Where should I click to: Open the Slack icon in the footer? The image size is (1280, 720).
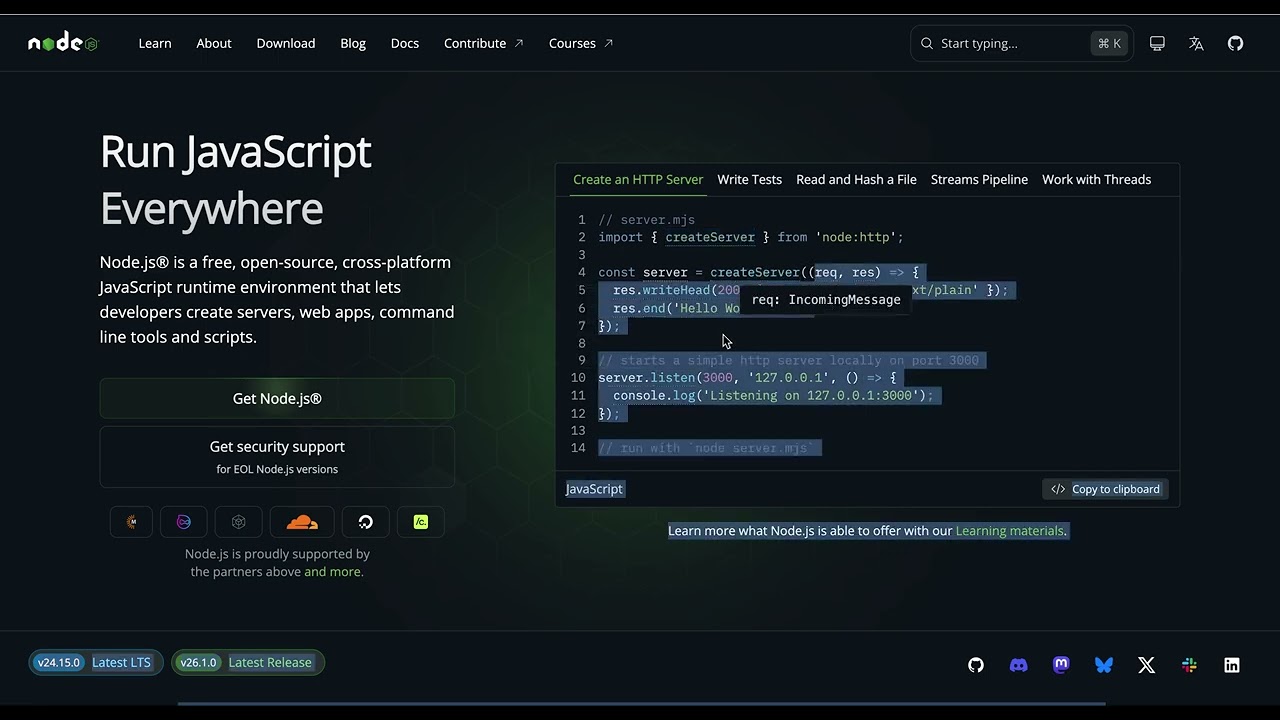click(x=1189, y=665)
